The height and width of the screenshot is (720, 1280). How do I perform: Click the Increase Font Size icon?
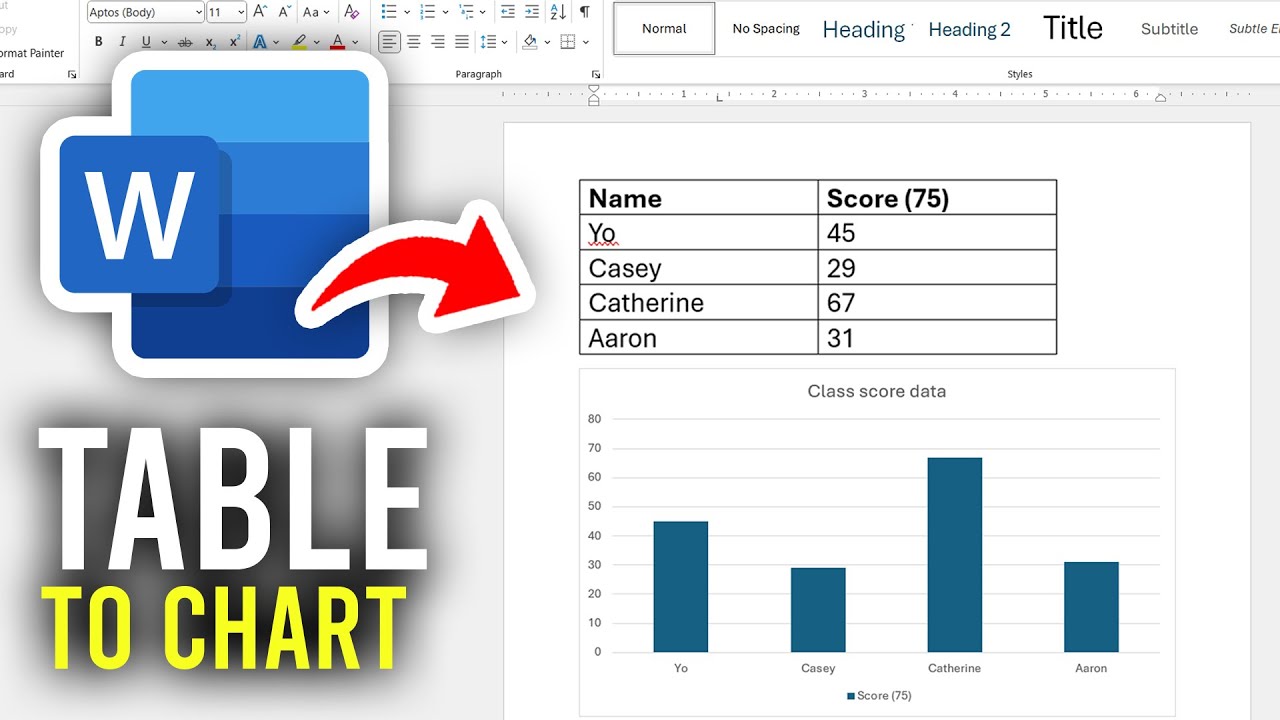pos(260,12)
